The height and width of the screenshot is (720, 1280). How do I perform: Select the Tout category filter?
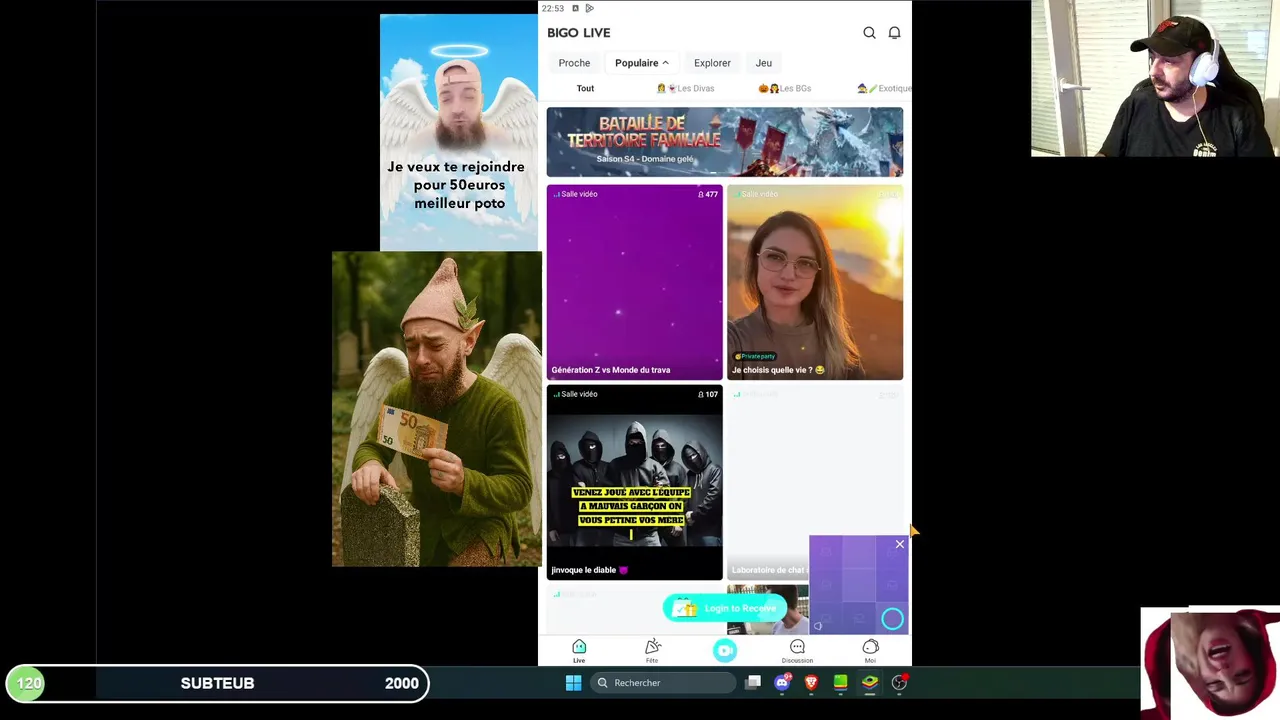(585, 88)
